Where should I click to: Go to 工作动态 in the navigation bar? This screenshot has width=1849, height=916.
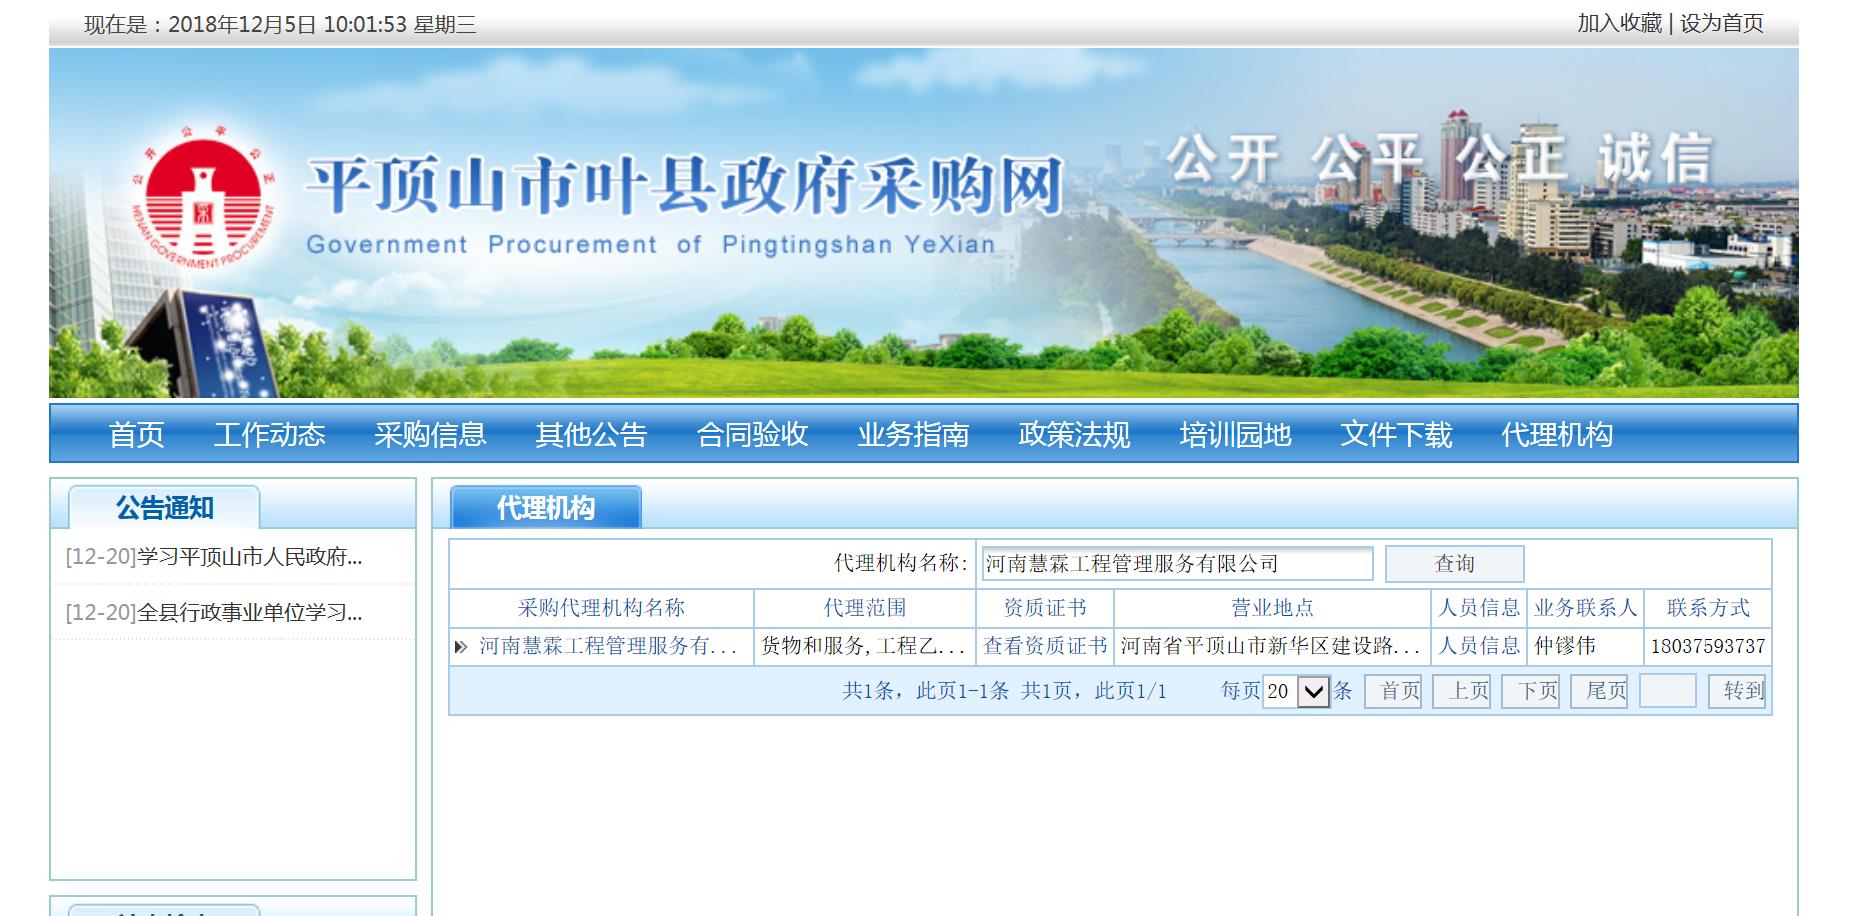[x=269, y=434]
